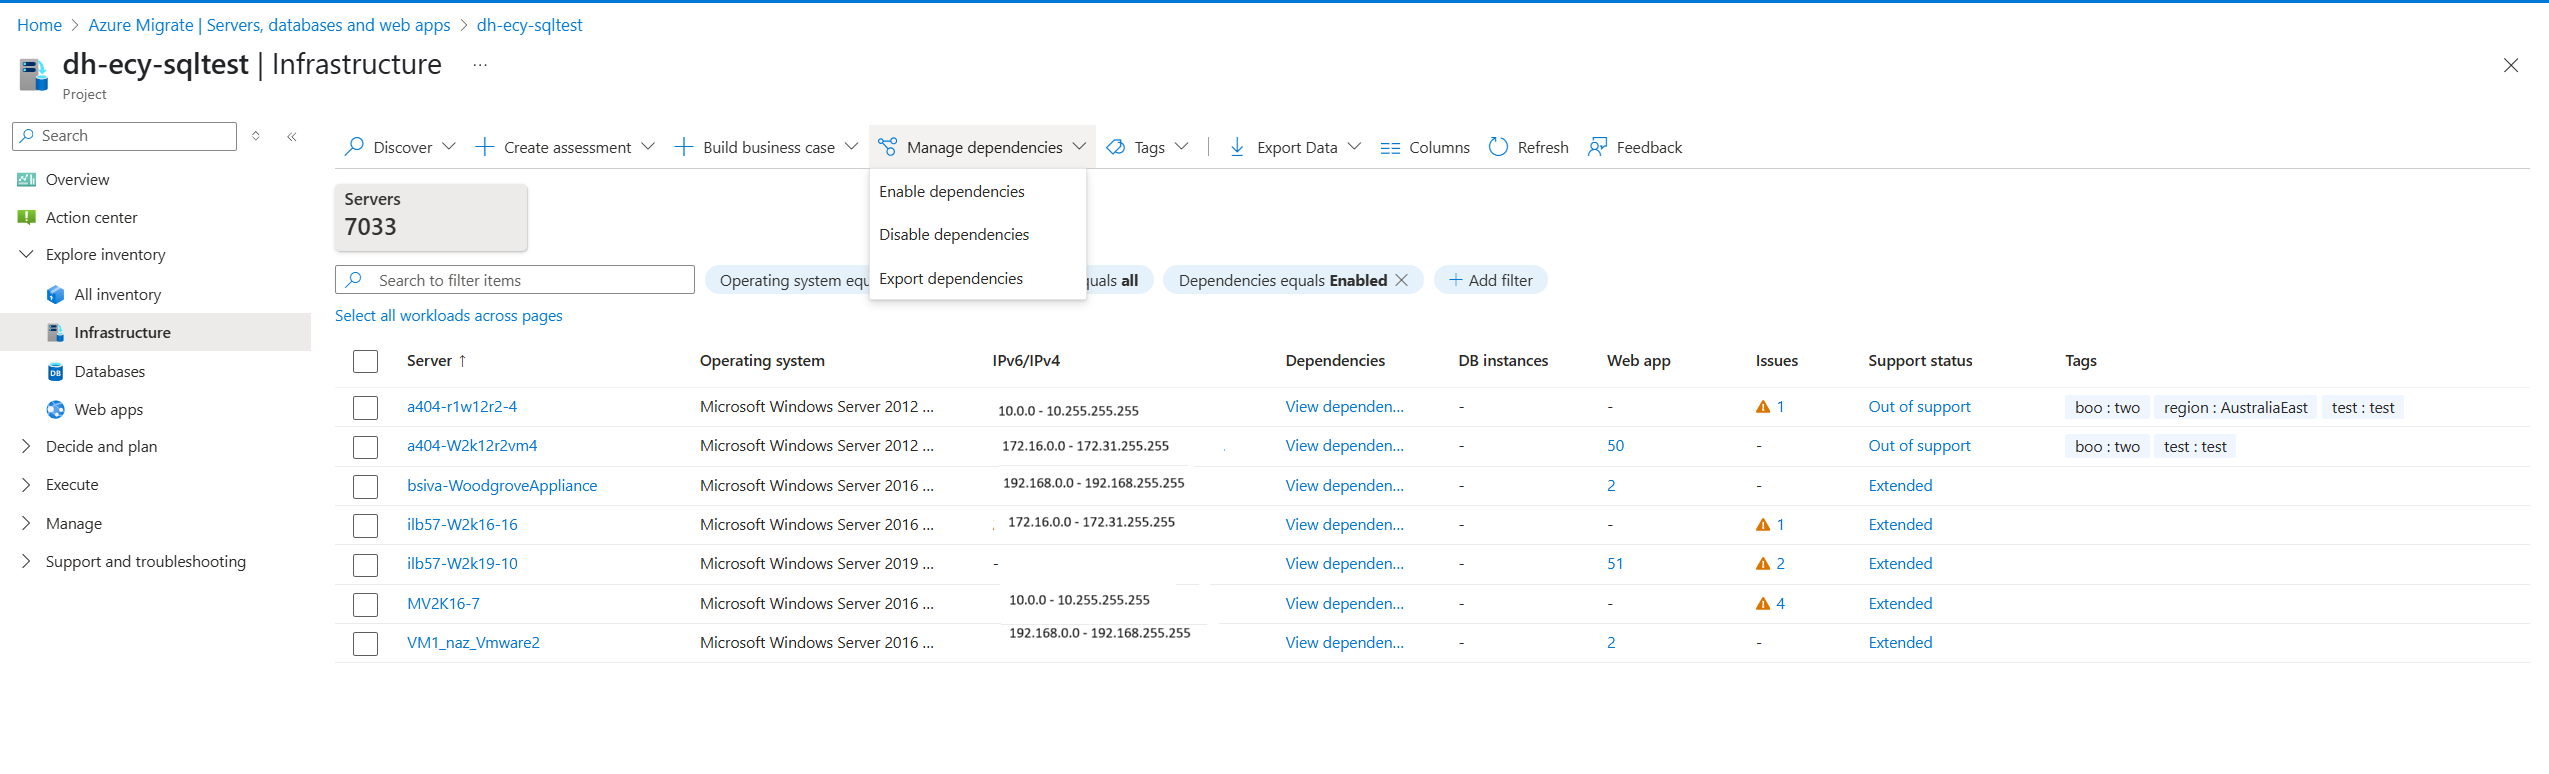Image resolution: width=2549 pixels, height=774 pixels.
Task: Click Select all workloads across pages
Action: [449, 316]
